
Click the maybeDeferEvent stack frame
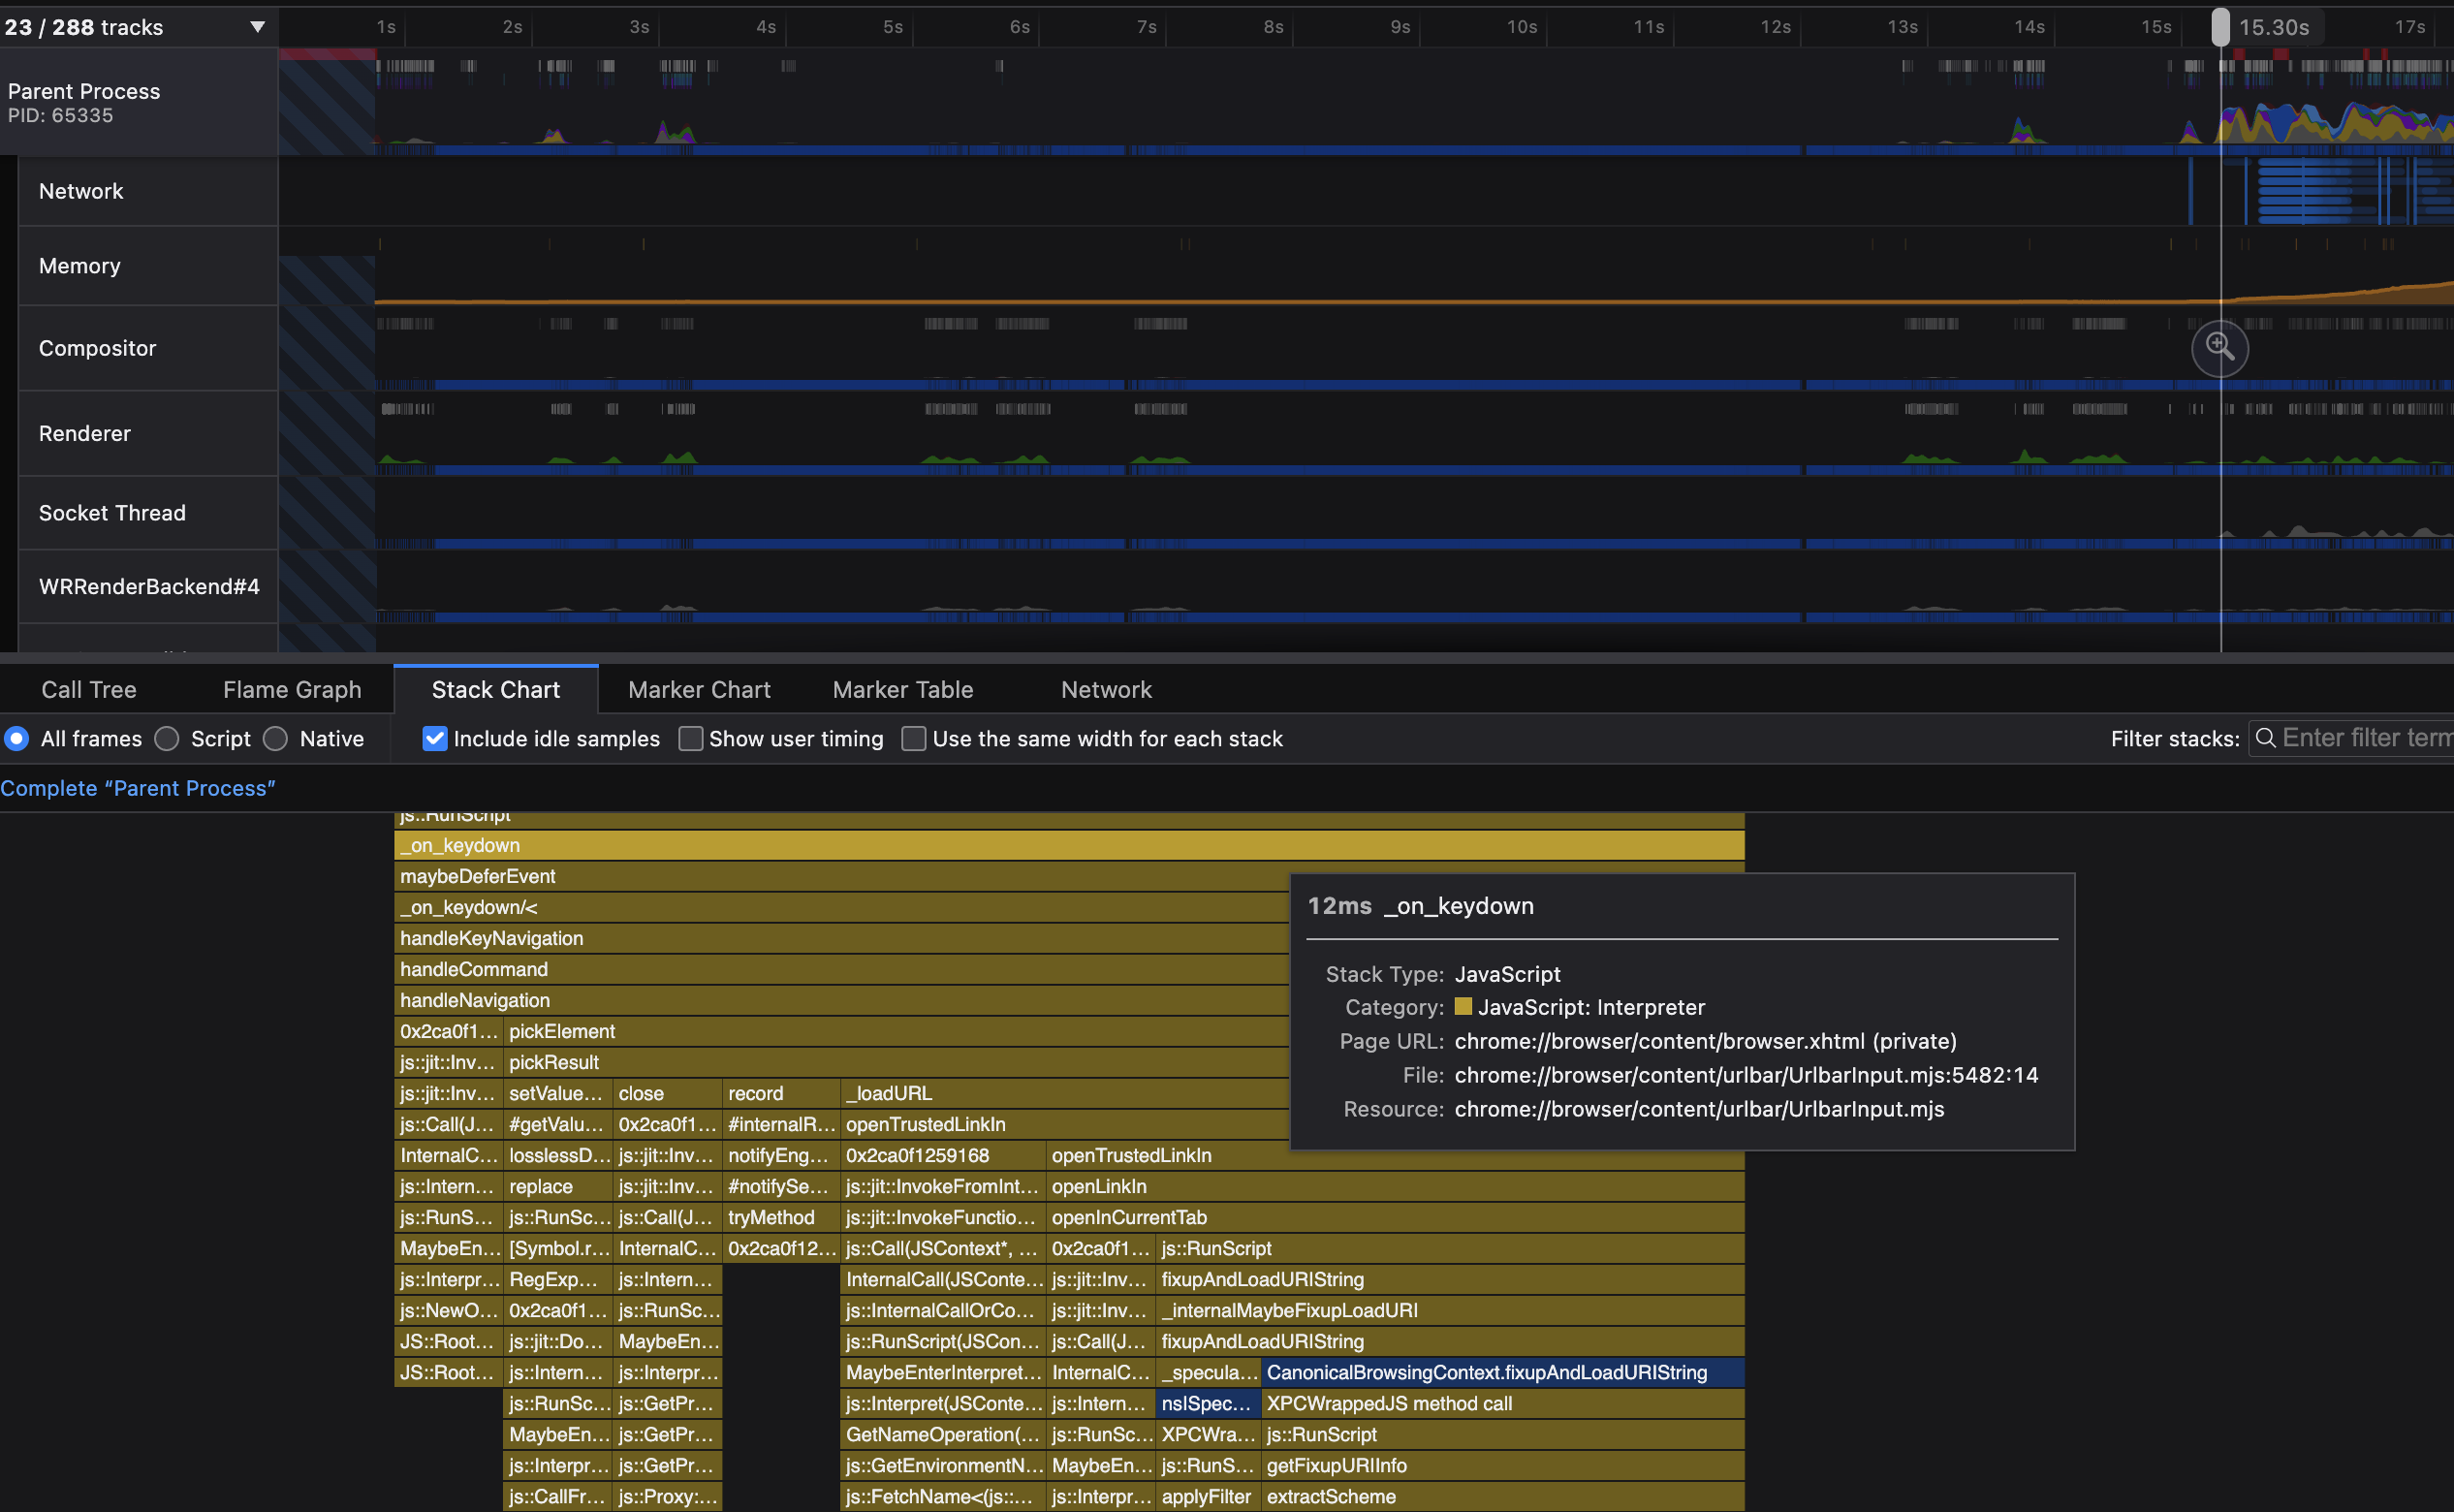pos(841,877)
